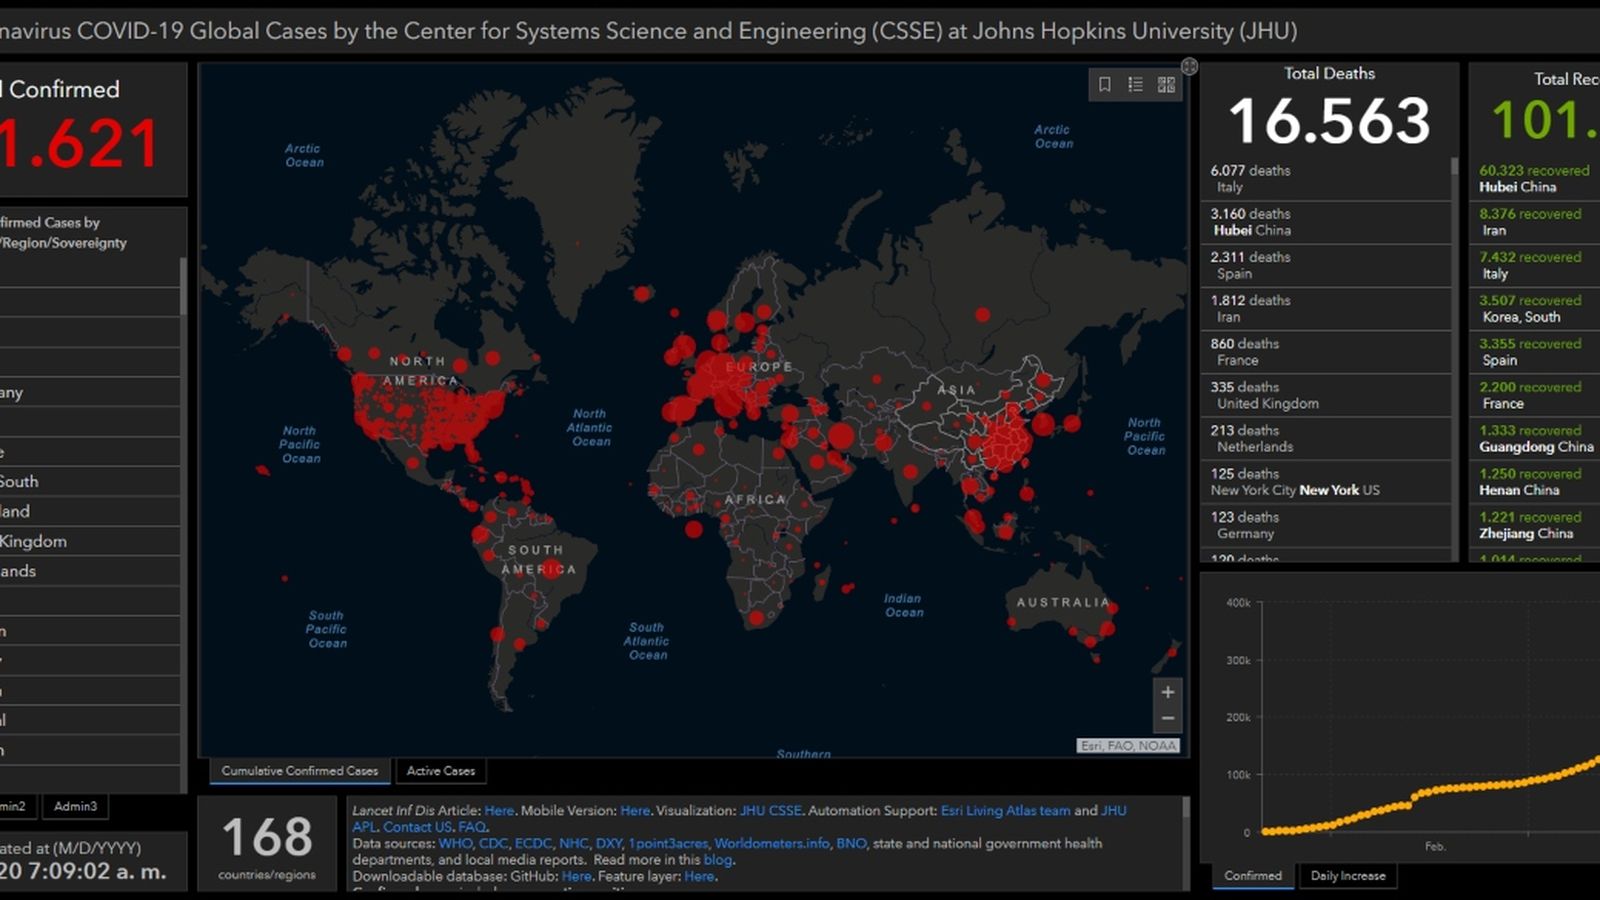This screenshot has width=1600, height=900.
Task: Click the Total Deaths list scrollbar
Action: pos(1455,180)
